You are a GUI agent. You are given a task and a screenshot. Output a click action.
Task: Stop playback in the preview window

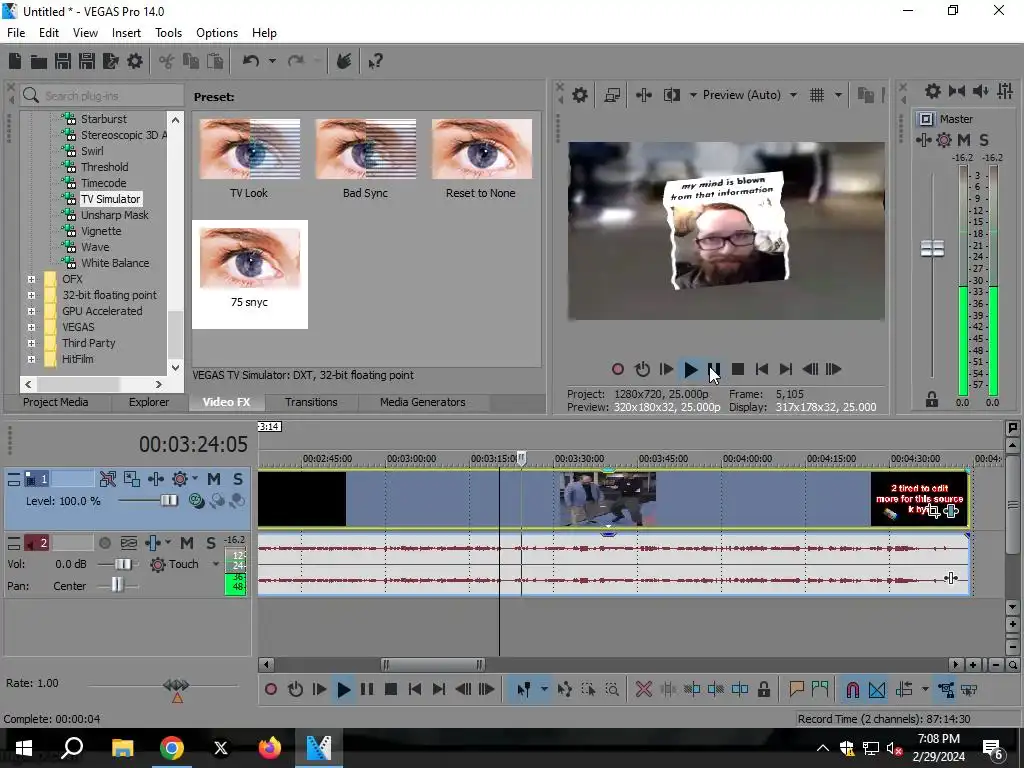738,370
